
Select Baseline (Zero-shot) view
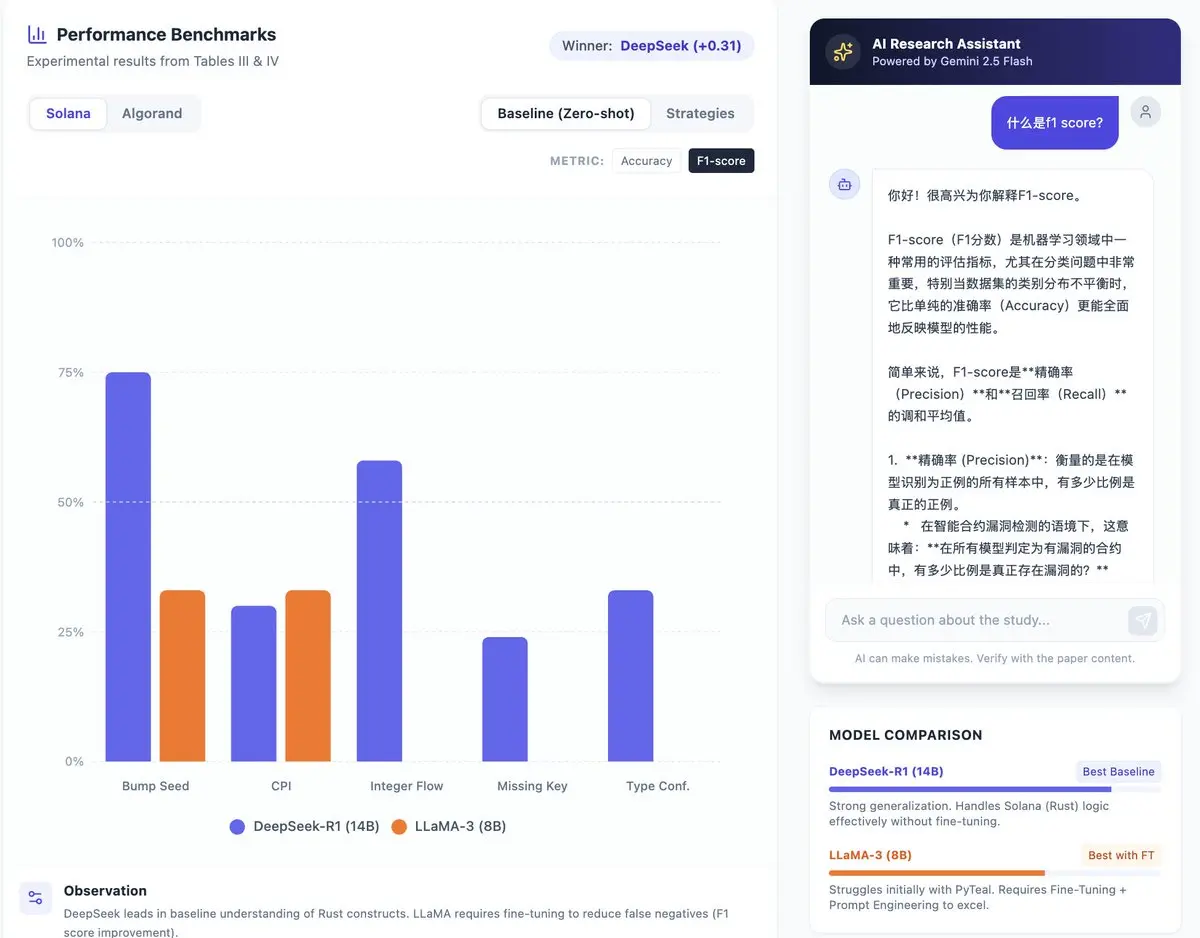[x=566, y=113]
